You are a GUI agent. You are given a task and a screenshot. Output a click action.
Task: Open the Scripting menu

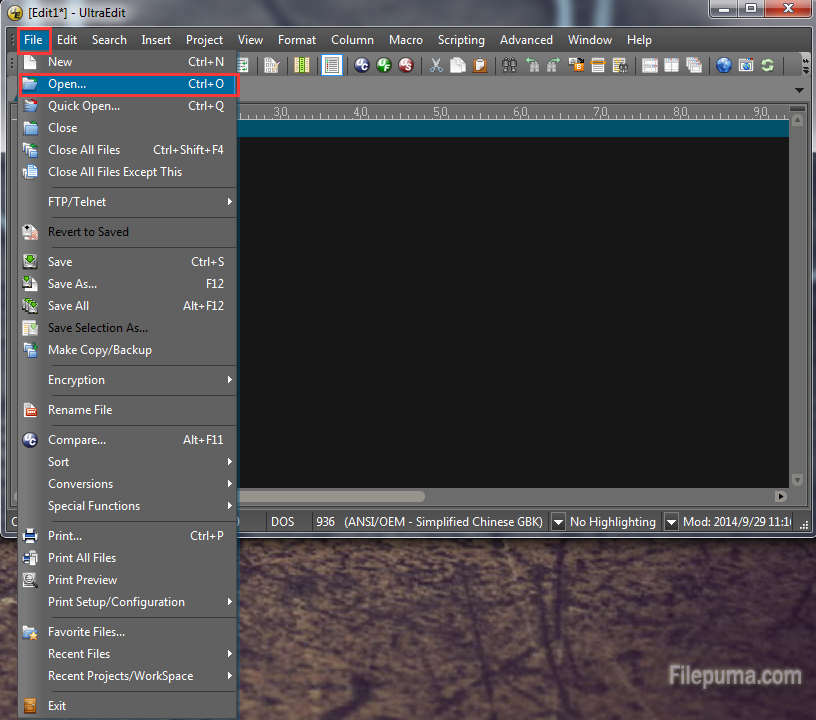pos(461,40)
